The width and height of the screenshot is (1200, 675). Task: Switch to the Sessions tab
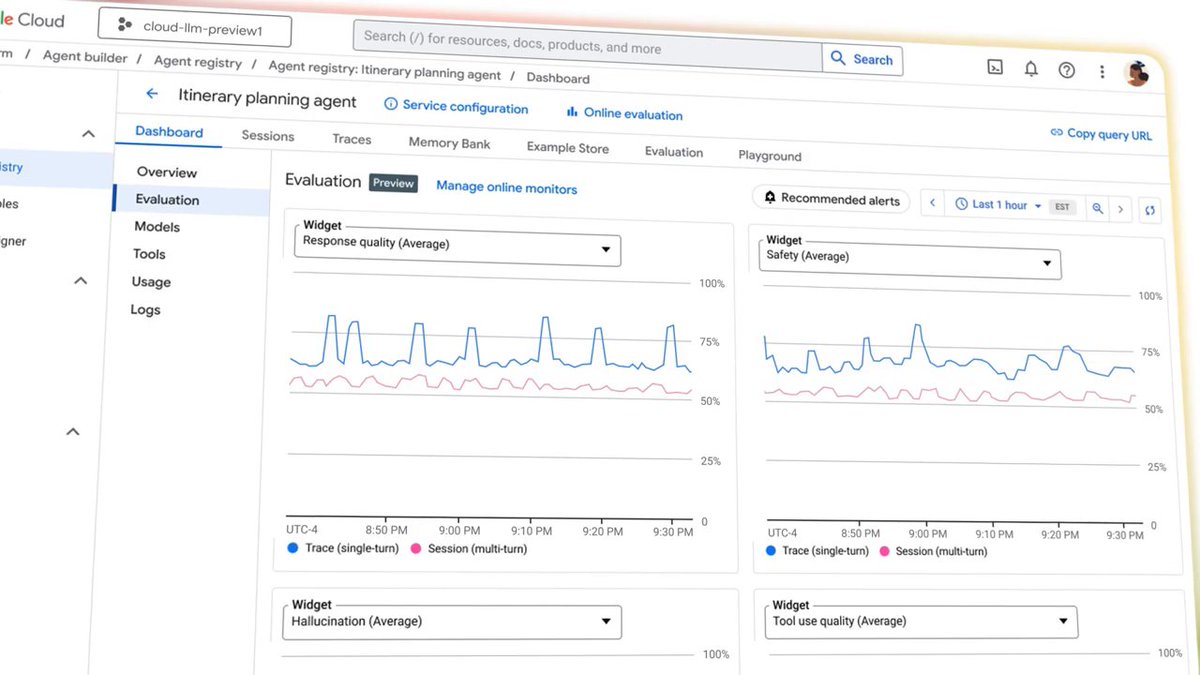(x=268, y=136)
